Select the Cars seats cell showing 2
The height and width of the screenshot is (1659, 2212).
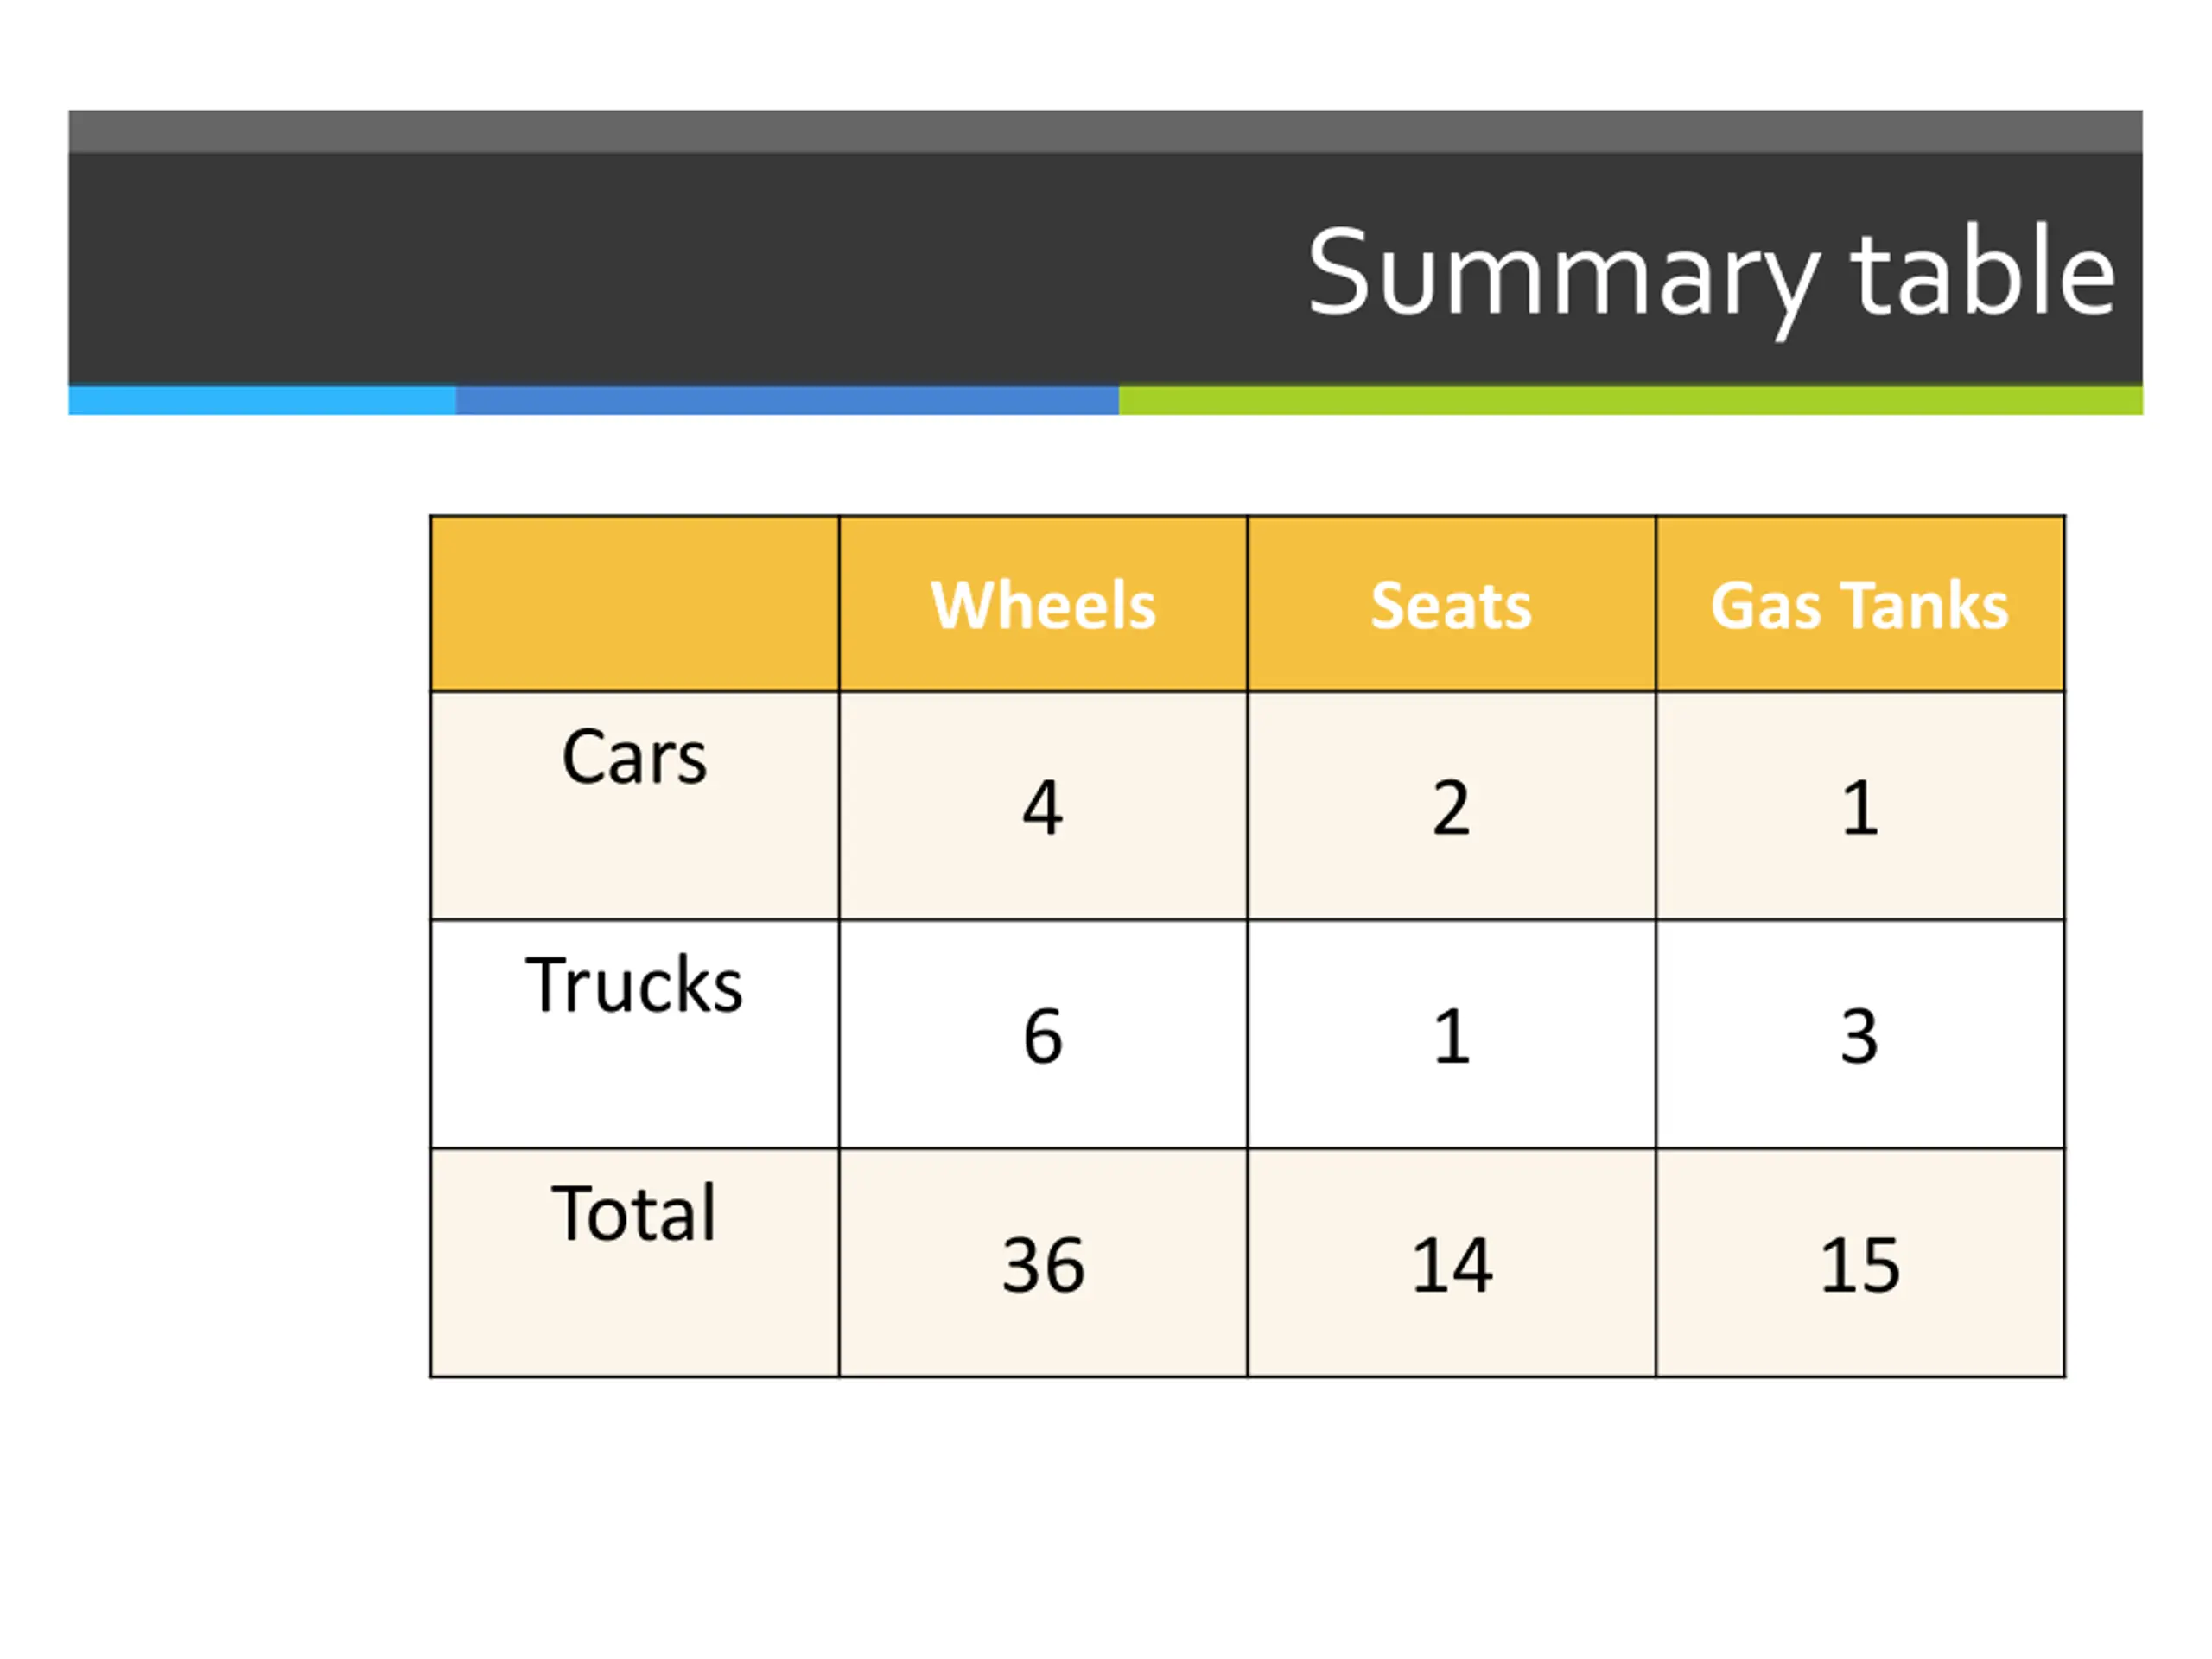click(x=1451, y=806)
